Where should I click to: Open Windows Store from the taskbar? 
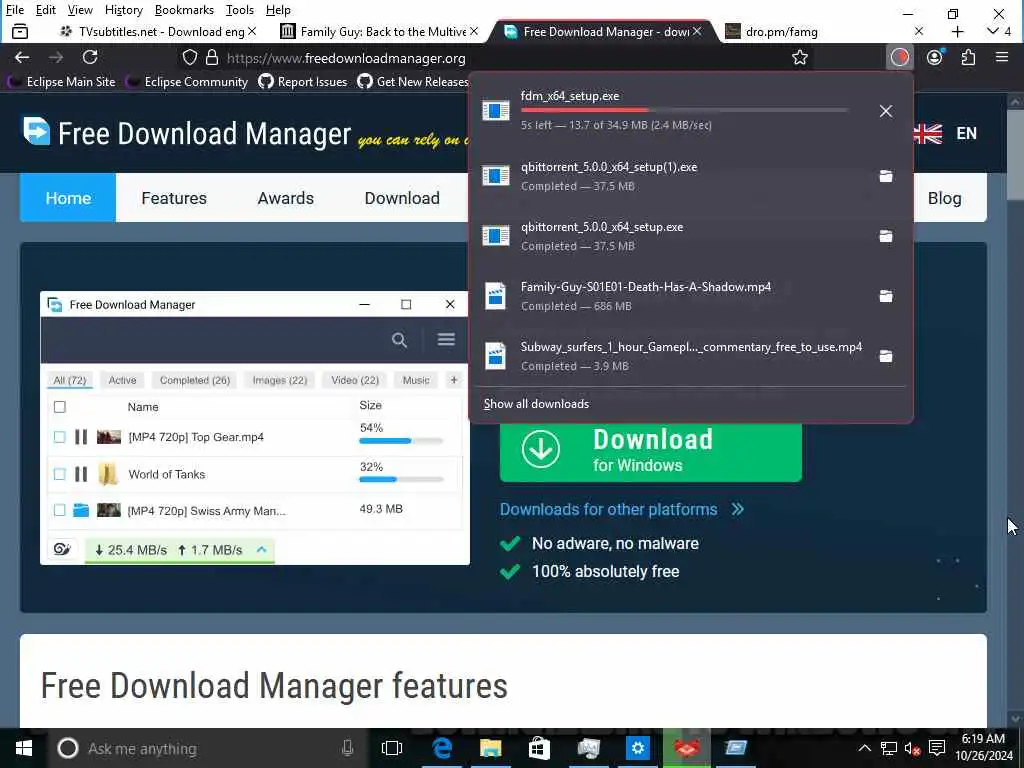[x=539, y=748]
